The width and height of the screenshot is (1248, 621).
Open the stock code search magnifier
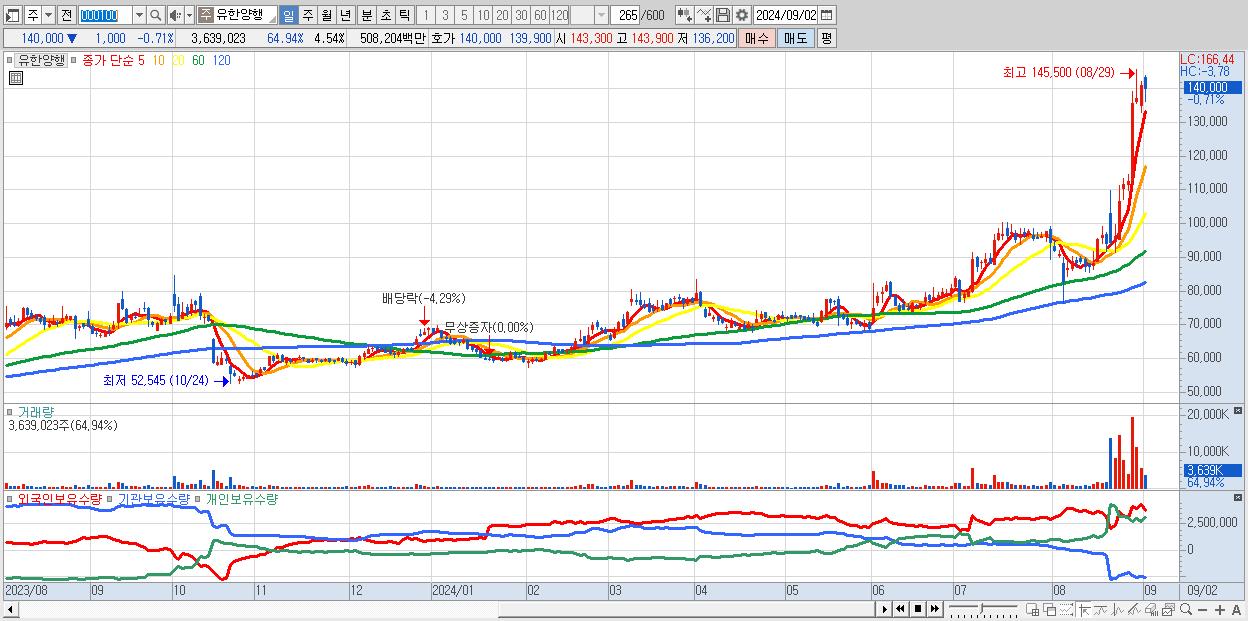(155, 15)
